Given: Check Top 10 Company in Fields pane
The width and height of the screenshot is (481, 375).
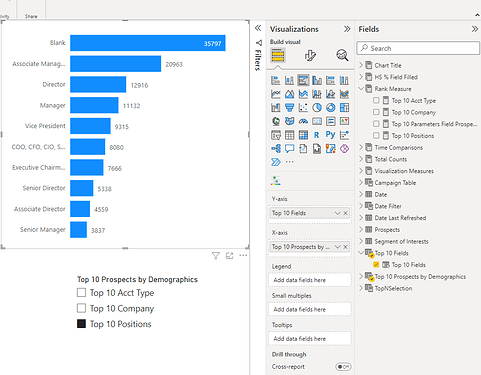Looking at the screenshot, I should coord(376,112).
